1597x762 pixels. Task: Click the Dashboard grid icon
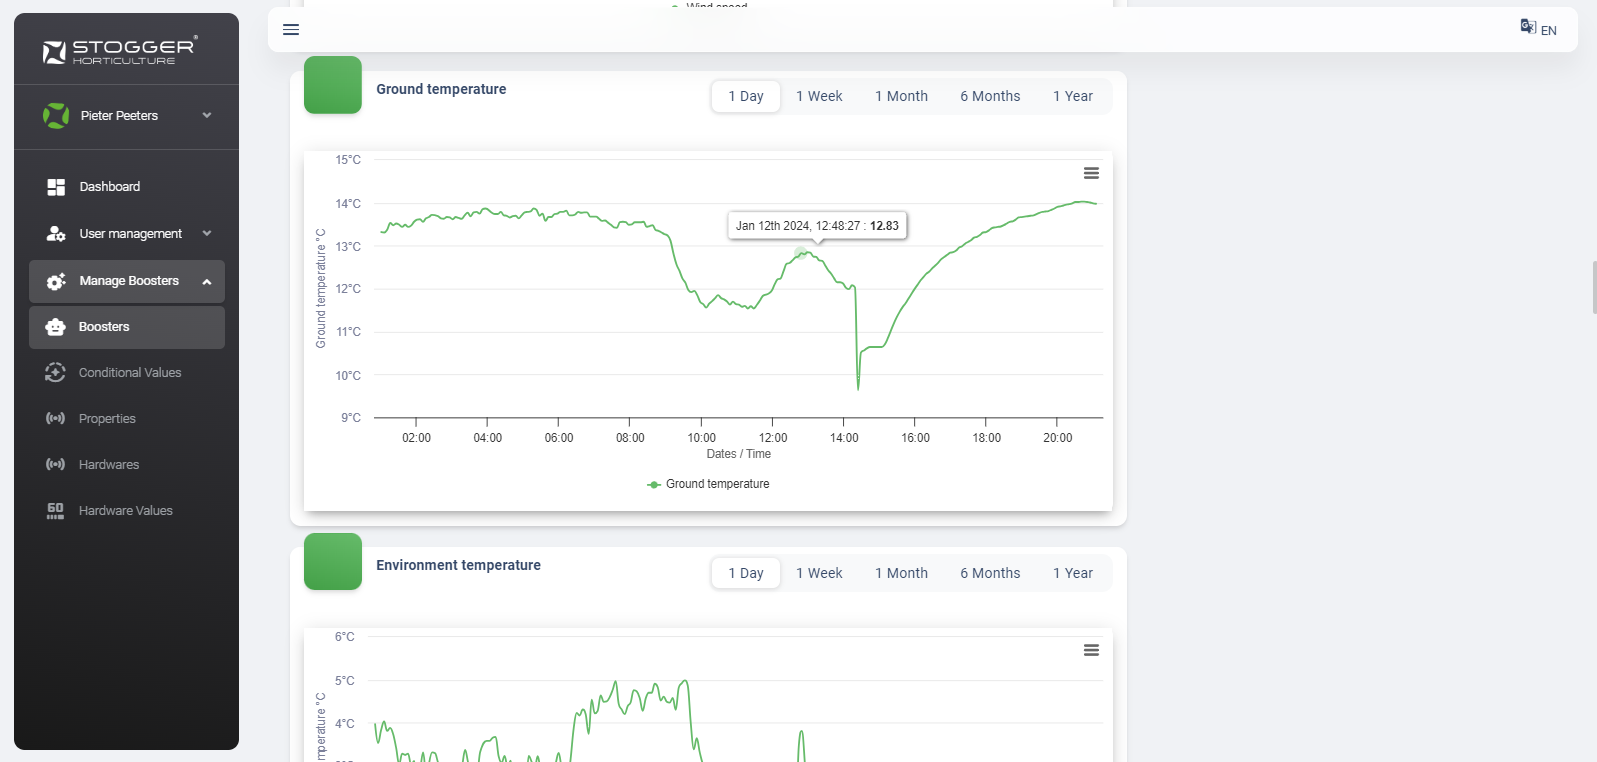pos(56,187)
